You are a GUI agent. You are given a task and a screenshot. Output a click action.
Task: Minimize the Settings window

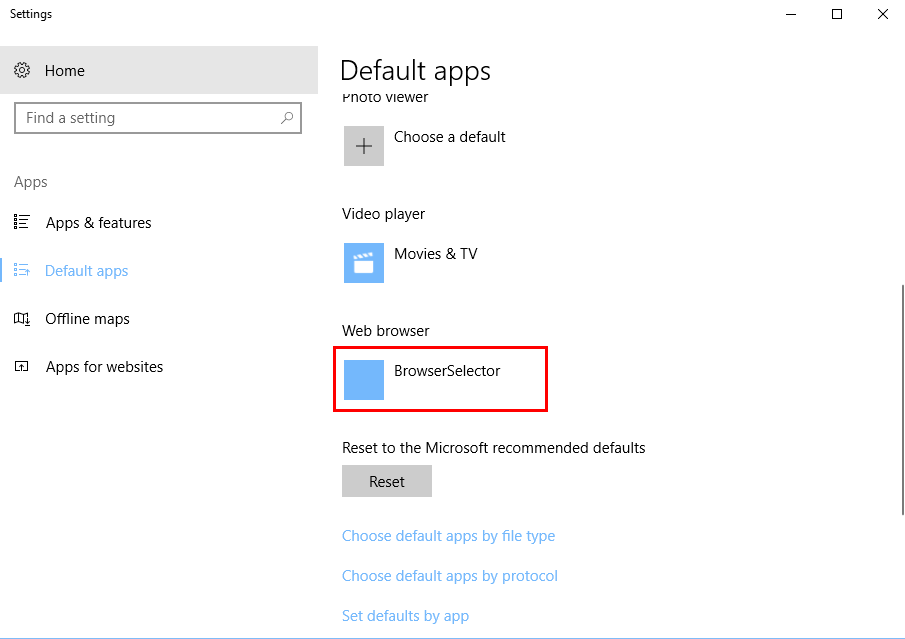point(791,14)
